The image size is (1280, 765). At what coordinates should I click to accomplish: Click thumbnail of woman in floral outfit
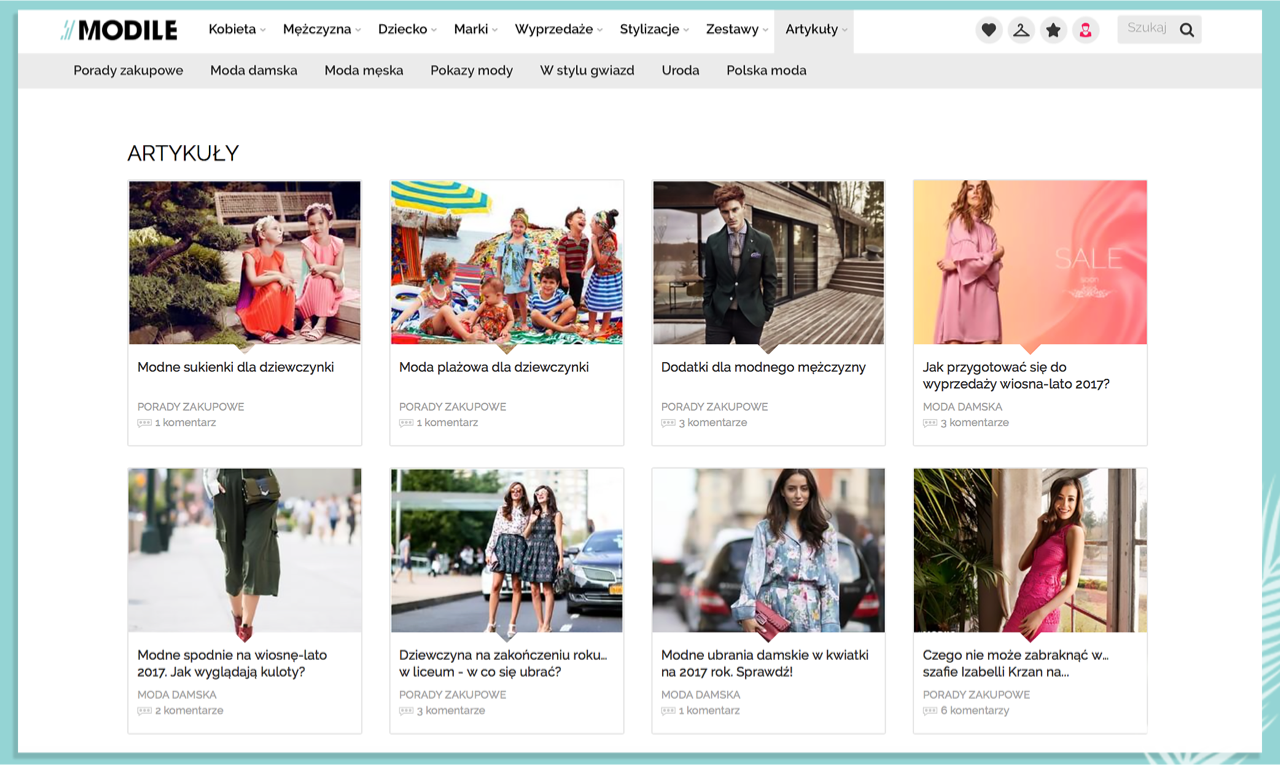click(768, 550)
